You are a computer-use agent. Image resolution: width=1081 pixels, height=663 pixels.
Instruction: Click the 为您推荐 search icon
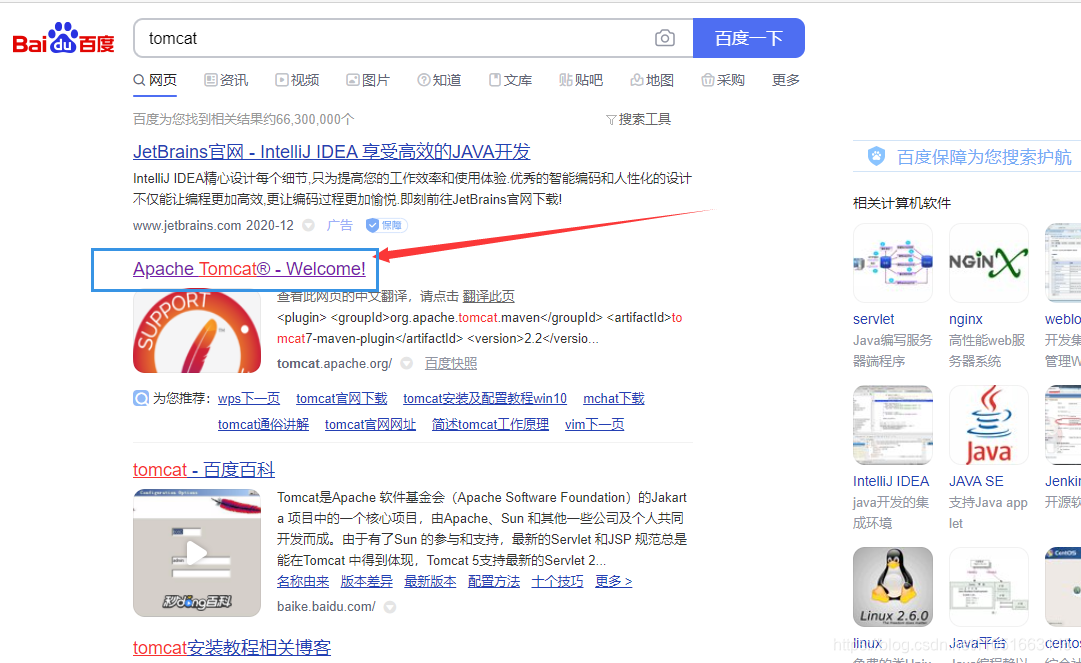(x=141, y=398)
